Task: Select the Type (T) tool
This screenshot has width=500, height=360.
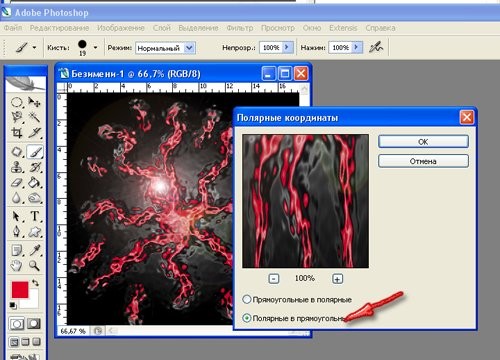Action: [x=34, y=216]
